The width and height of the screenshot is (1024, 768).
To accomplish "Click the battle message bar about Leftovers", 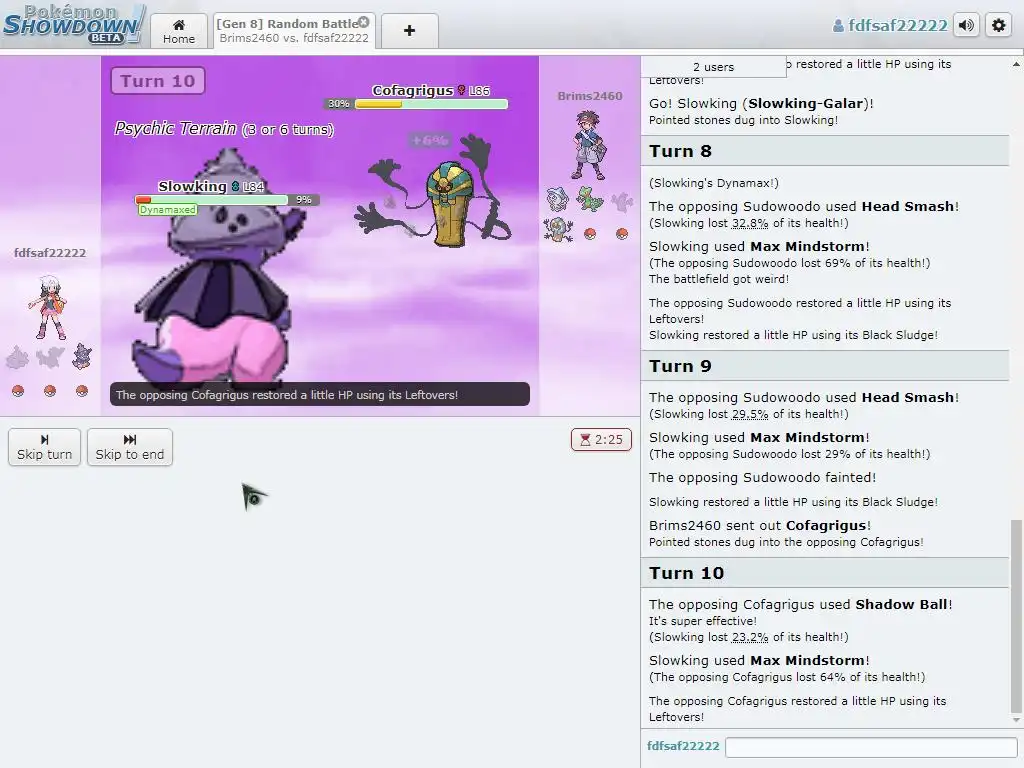I will 319,394.
